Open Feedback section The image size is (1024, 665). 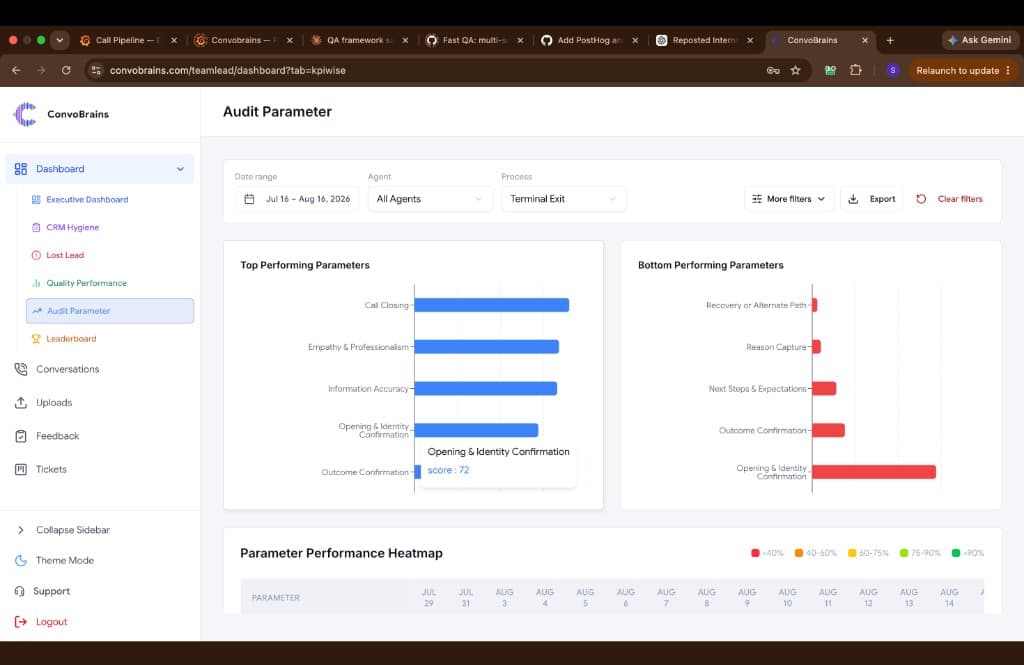point(57,436)
